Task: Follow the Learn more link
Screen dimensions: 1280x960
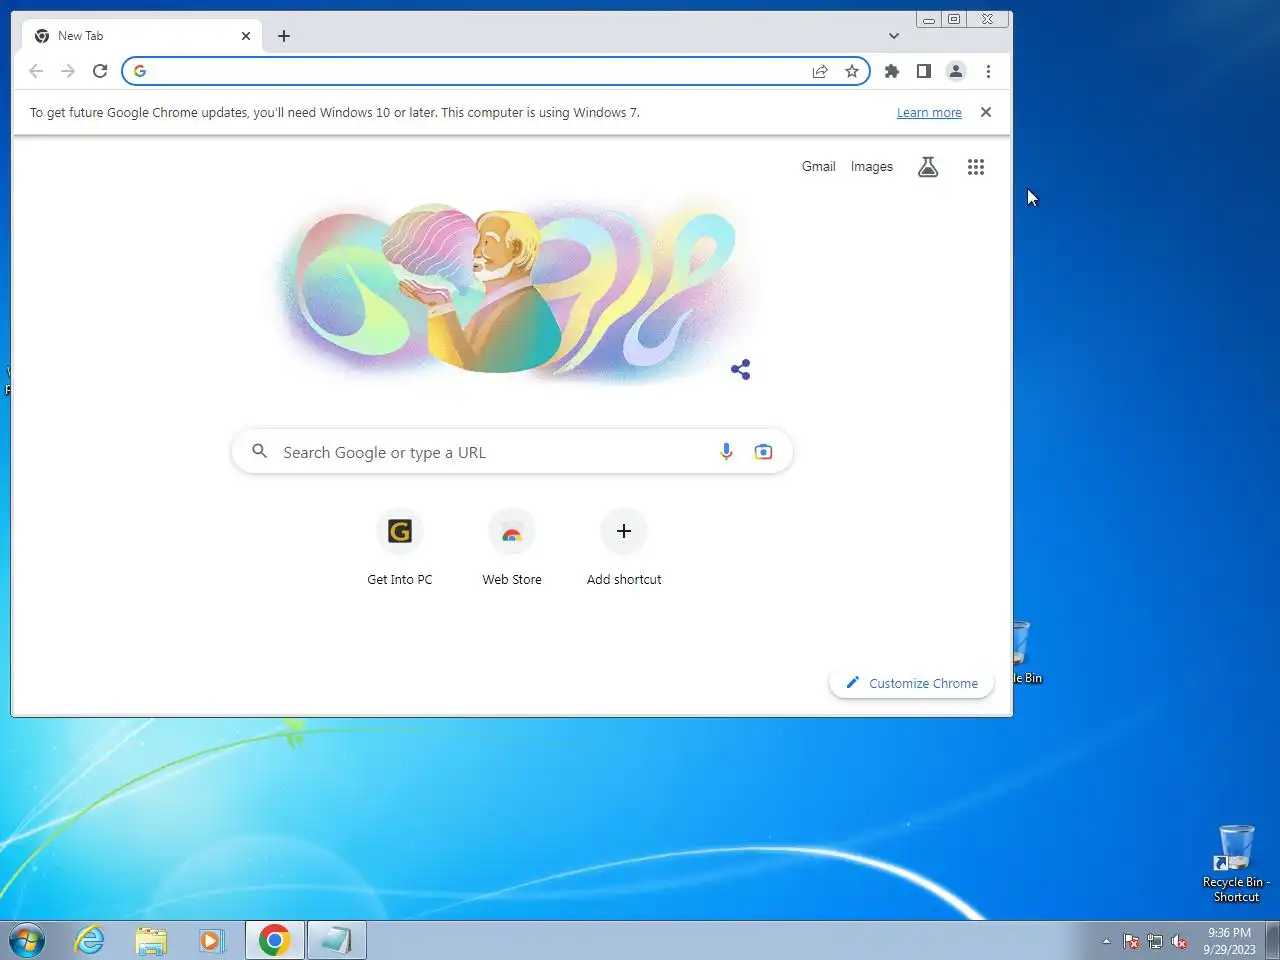Action: coord(929,113)
